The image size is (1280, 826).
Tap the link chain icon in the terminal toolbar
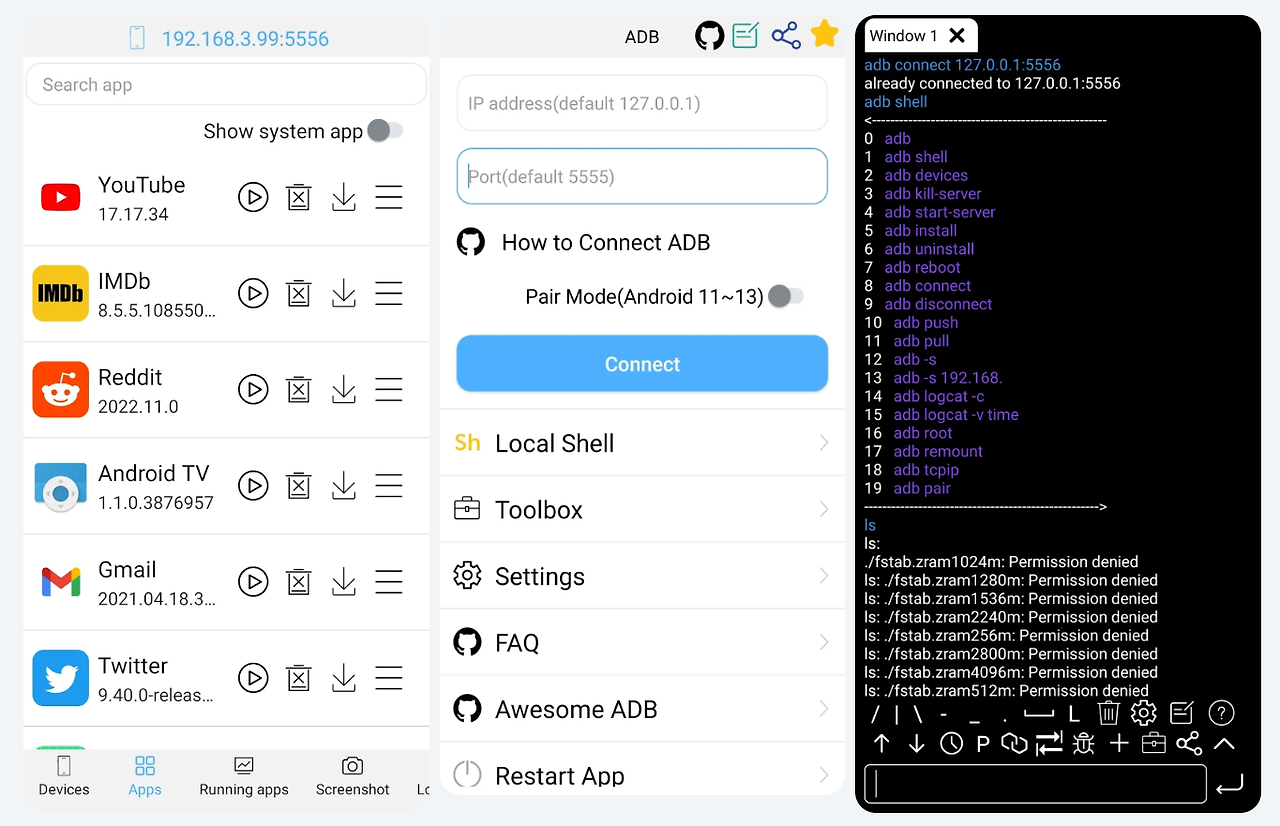[x=1015, y=743]
